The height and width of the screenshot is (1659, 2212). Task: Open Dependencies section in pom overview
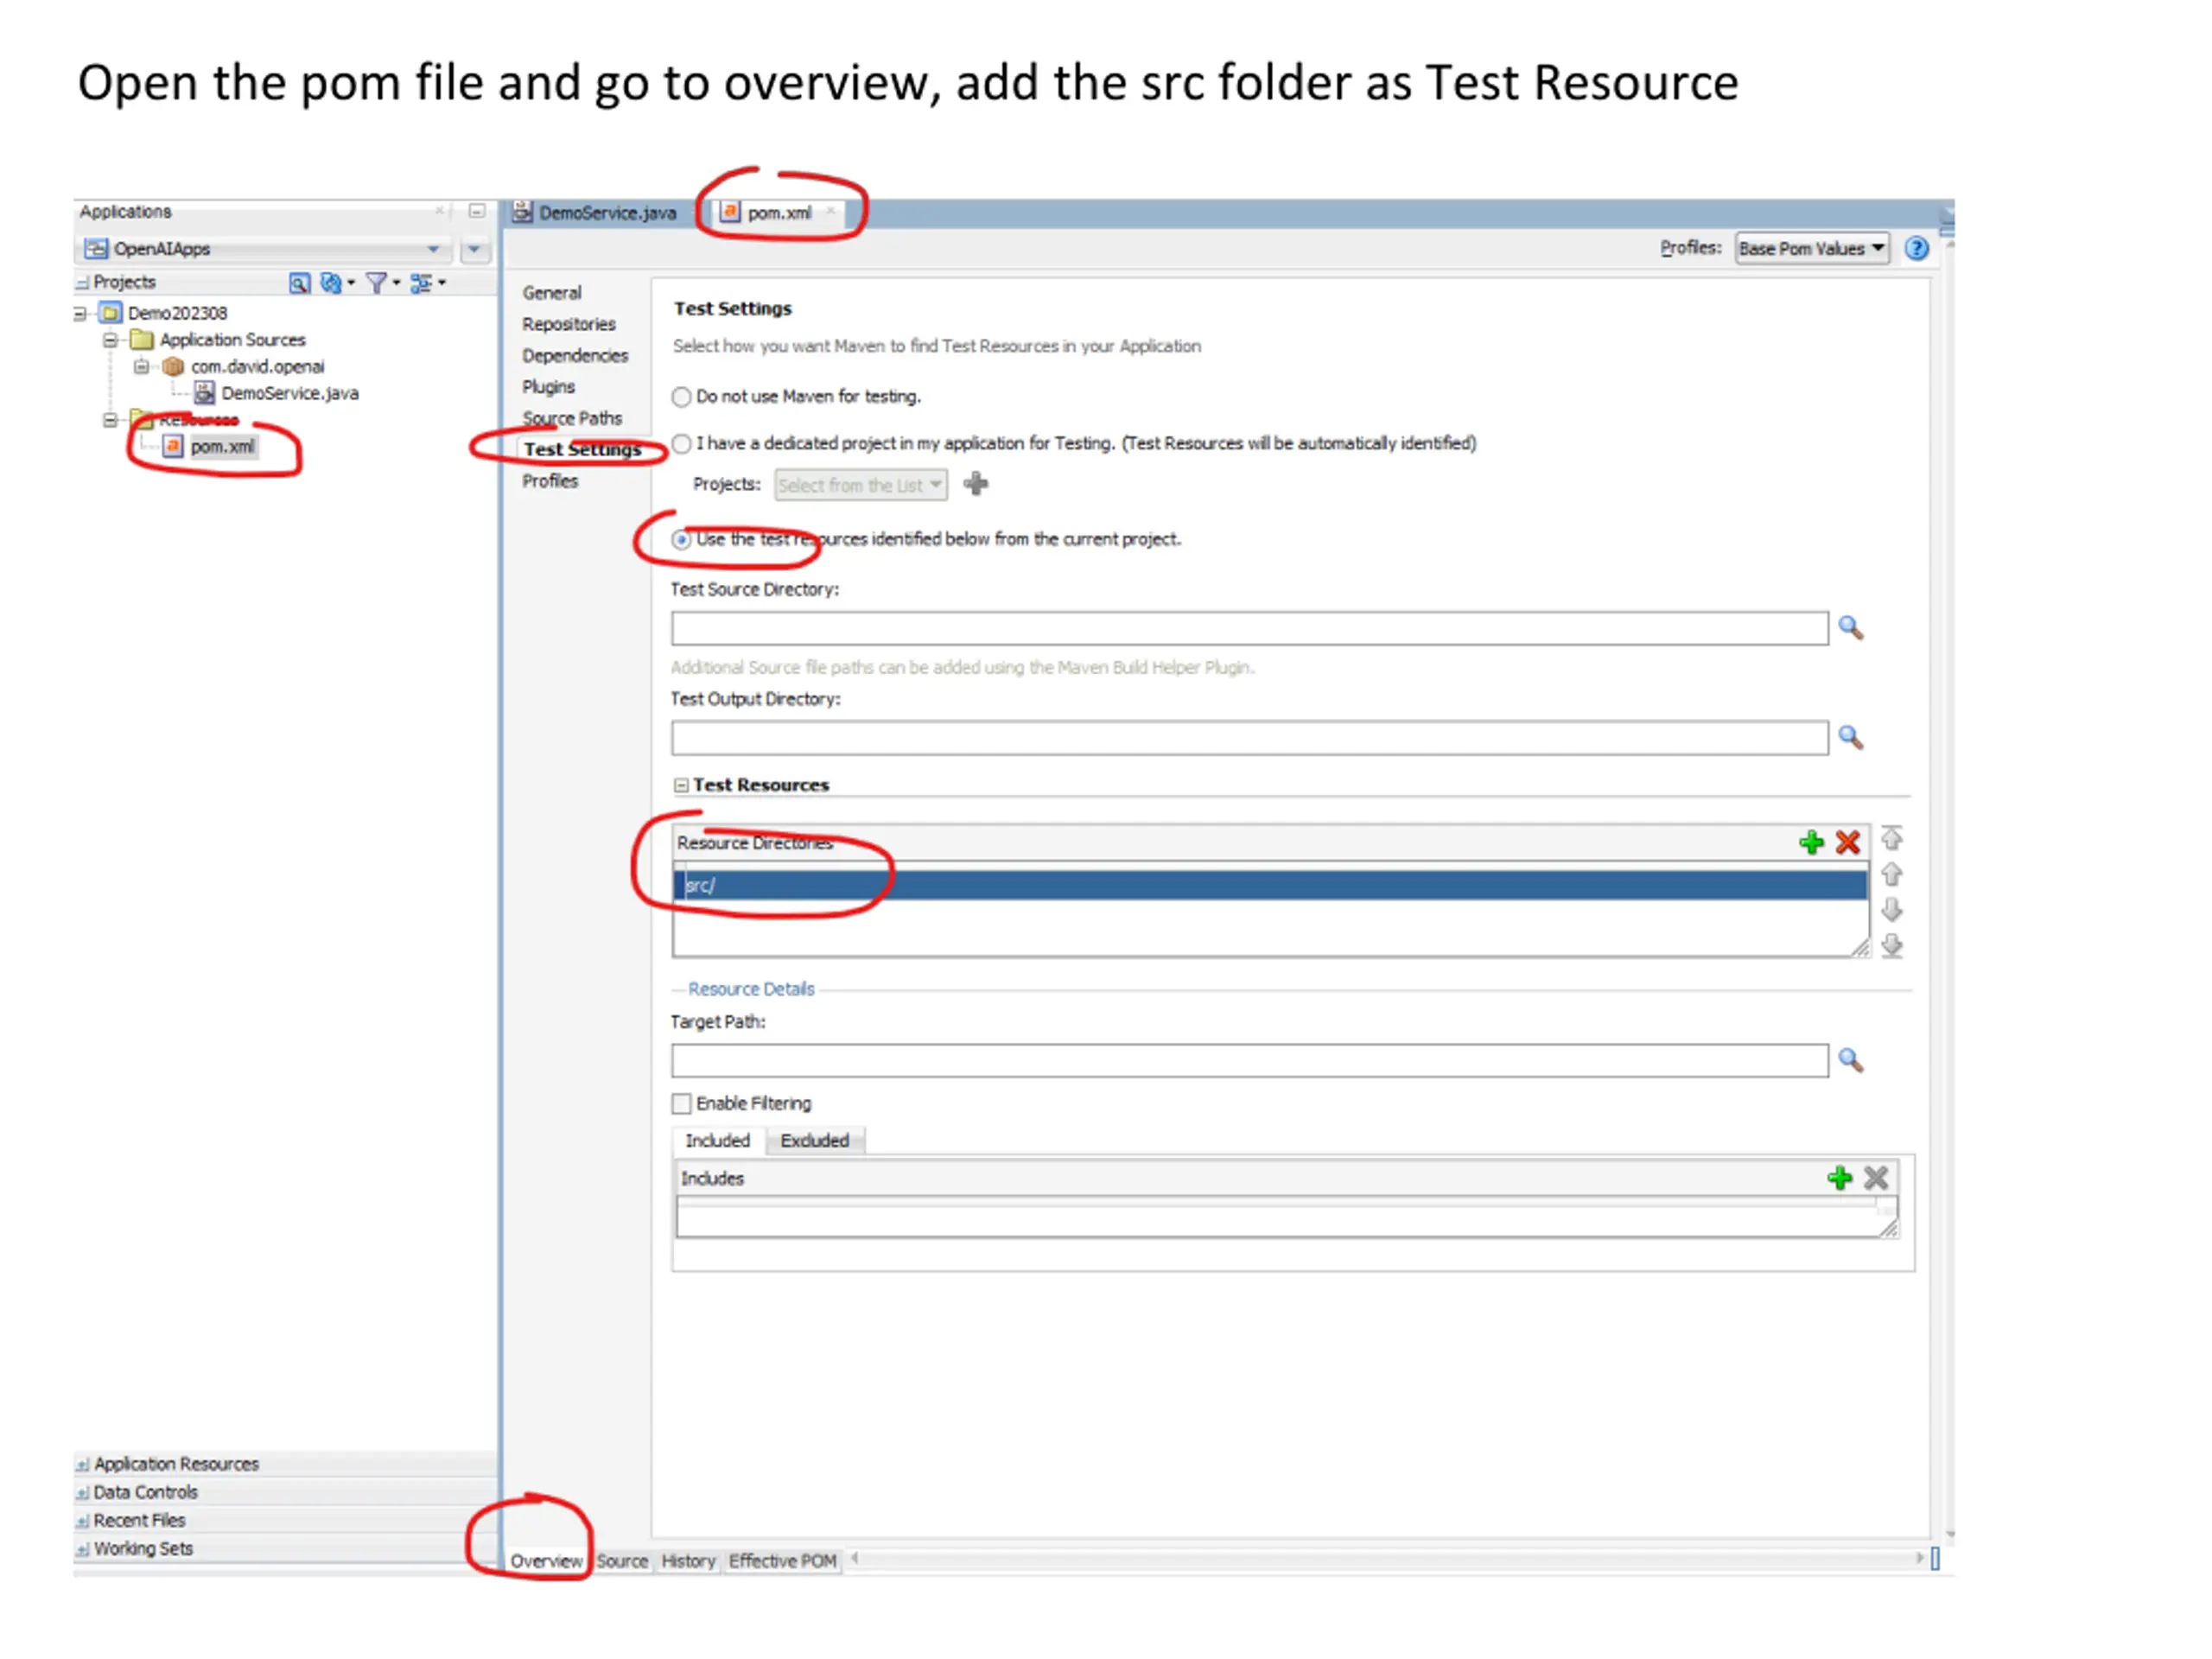(575, 355)
